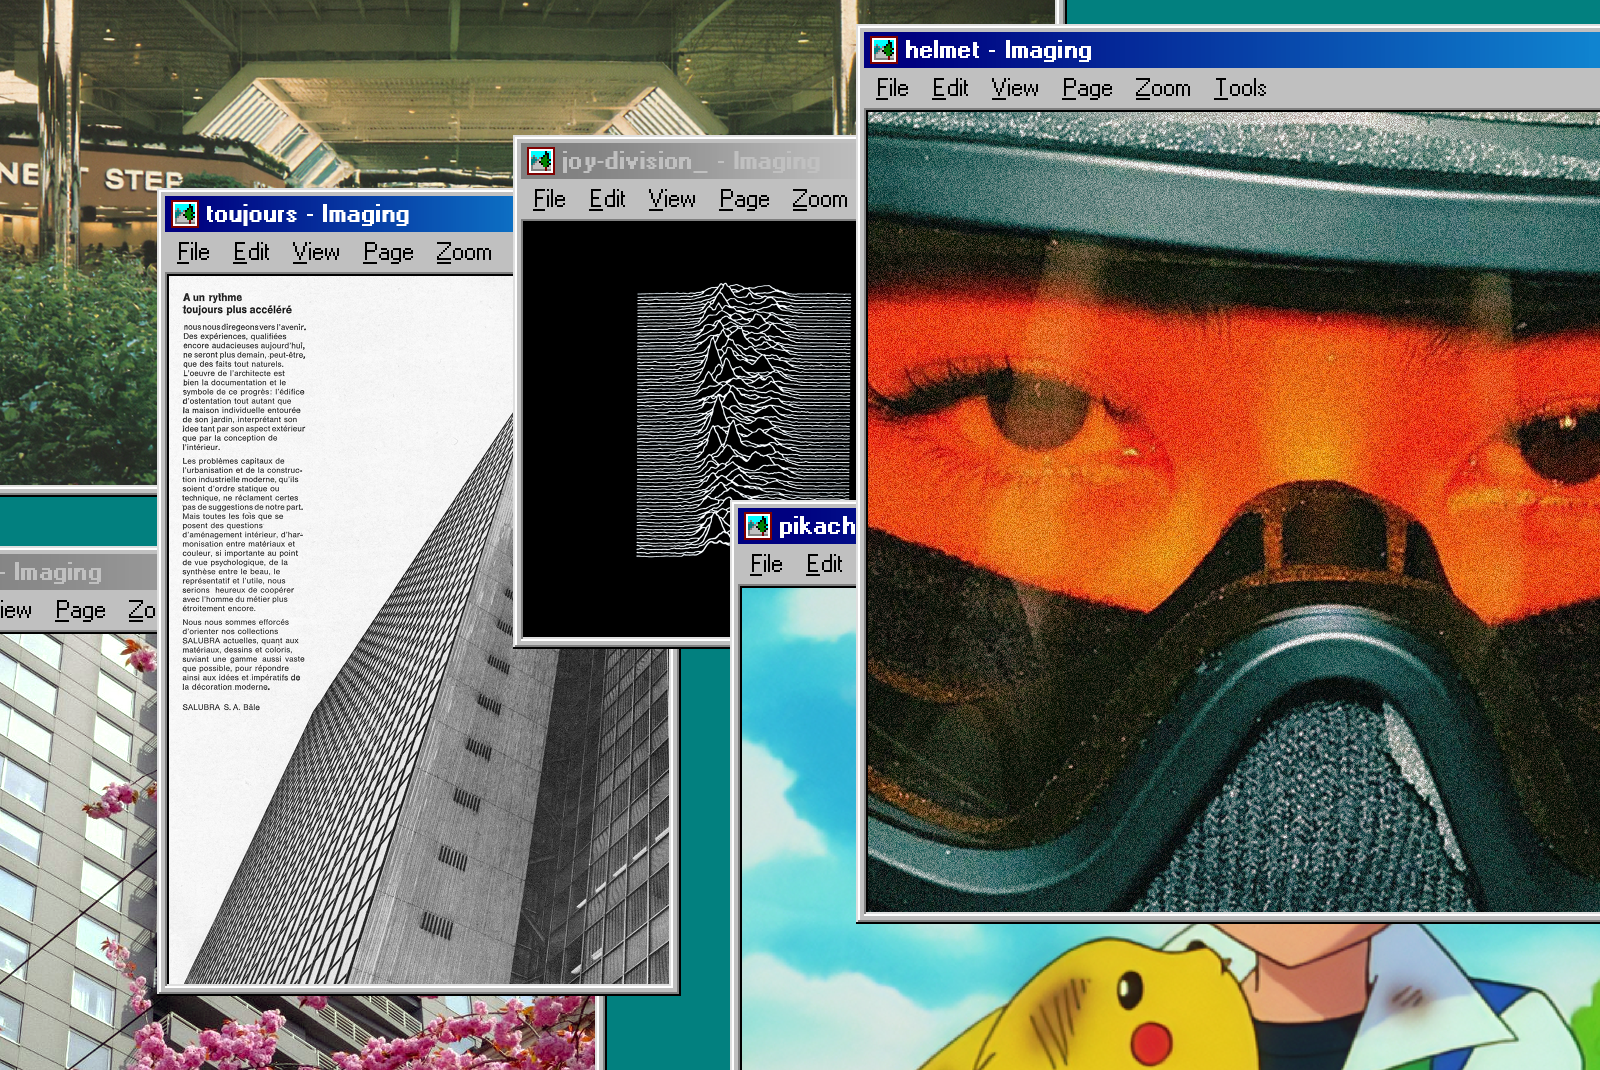Open Page menu in toujours window
This screenshot has width=1600, height=1070.
click(388, 253)
